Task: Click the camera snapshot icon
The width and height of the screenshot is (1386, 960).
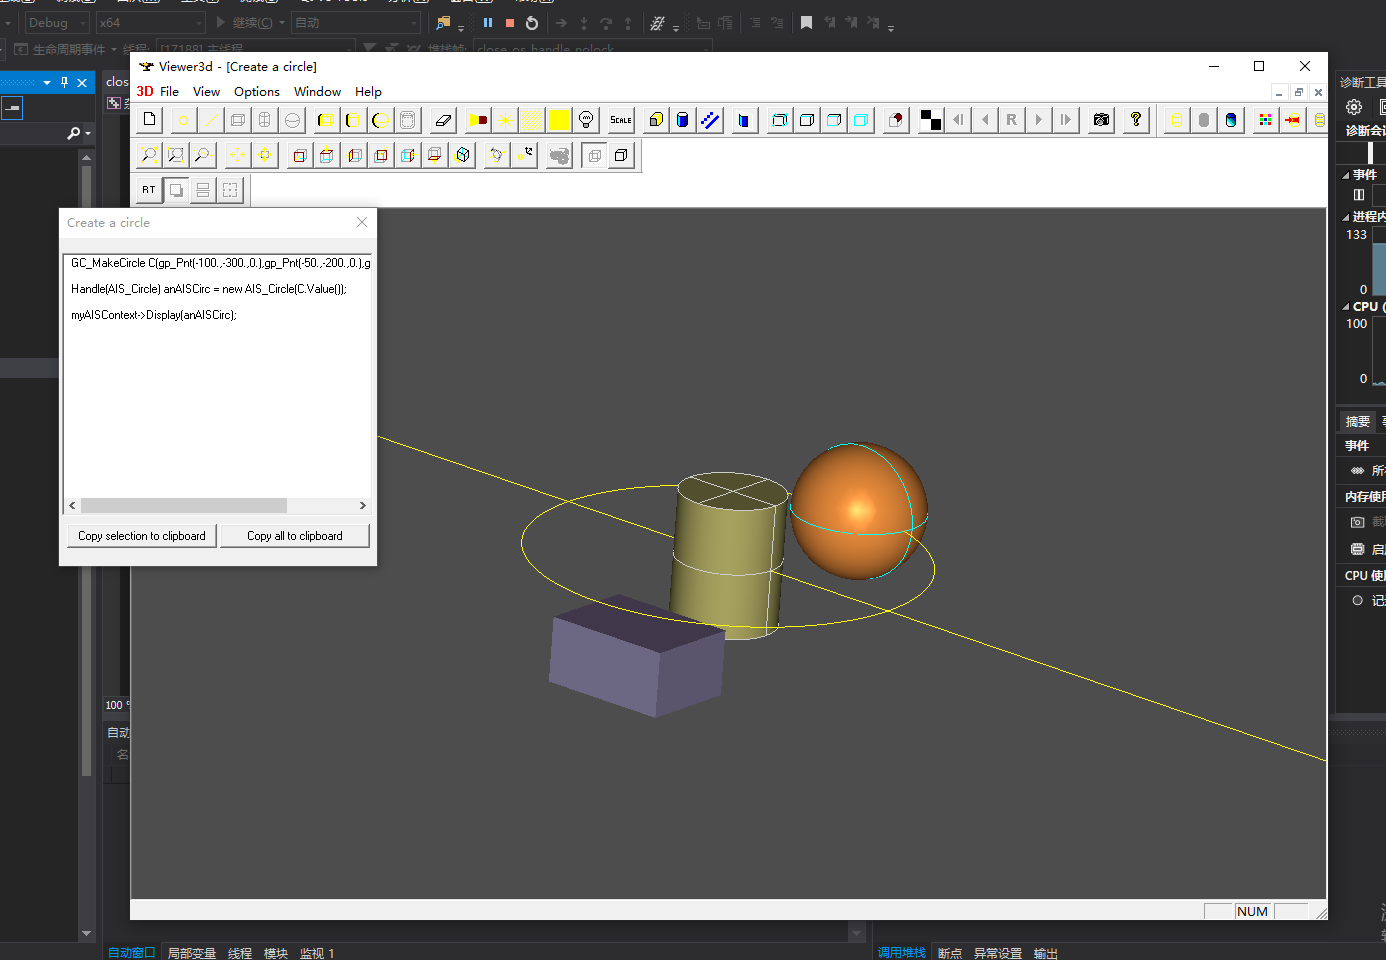Action: pyautogui.click(x=1101, y=120)
